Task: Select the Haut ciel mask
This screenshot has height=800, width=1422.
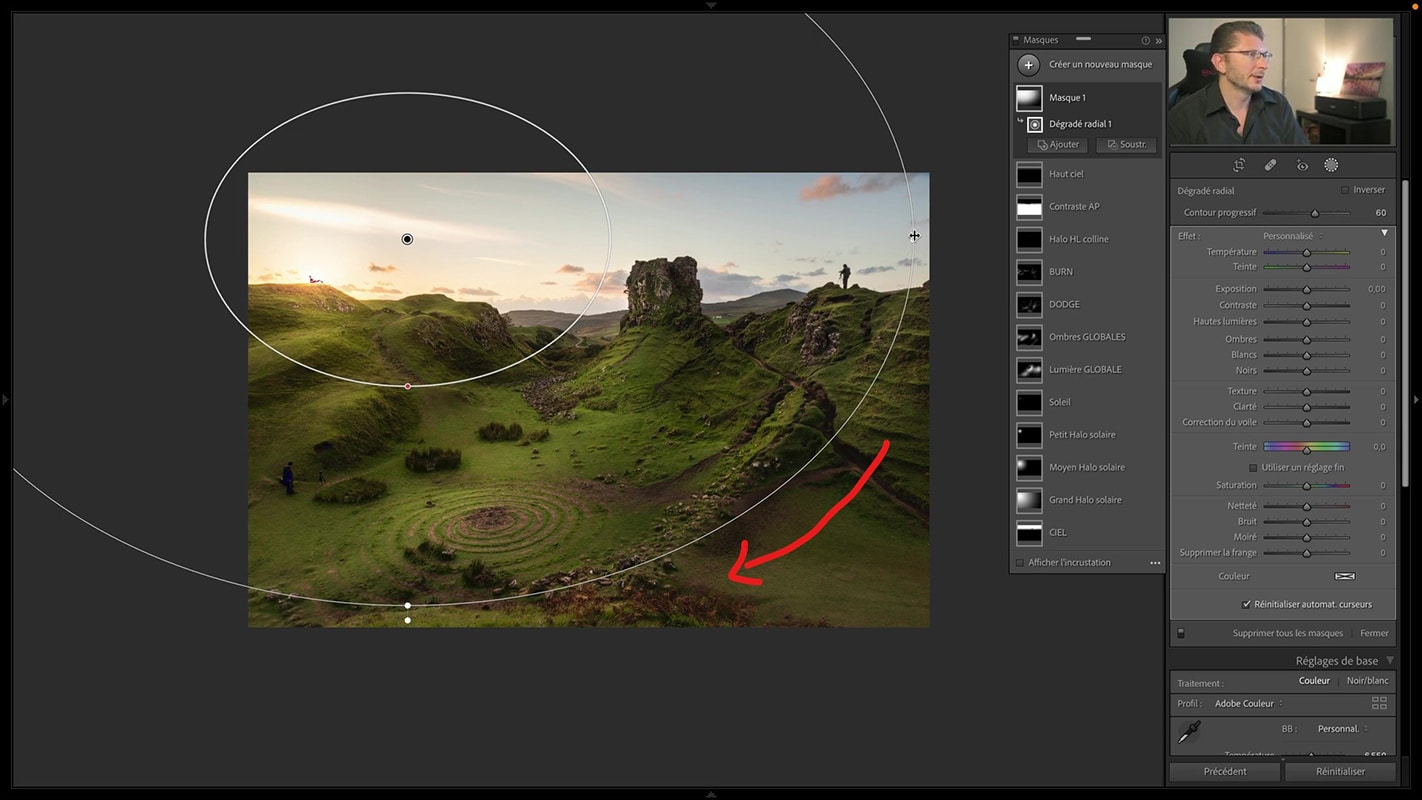Action: tap(1088, 174)
